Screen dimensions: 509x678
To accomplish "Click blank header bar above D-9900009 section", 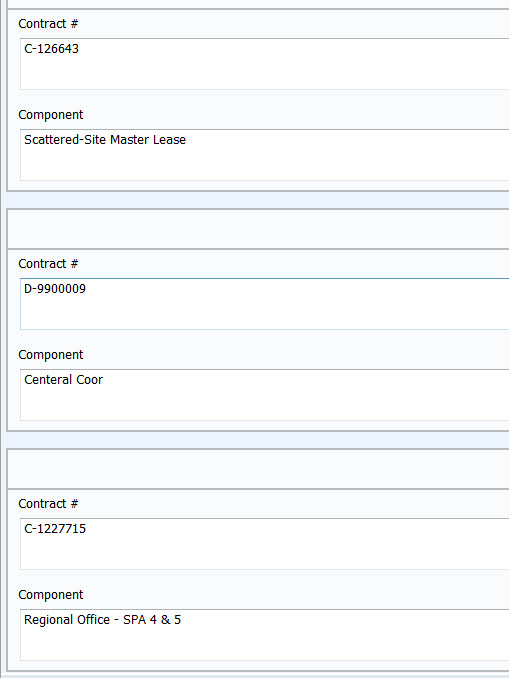I will point(258,229).
